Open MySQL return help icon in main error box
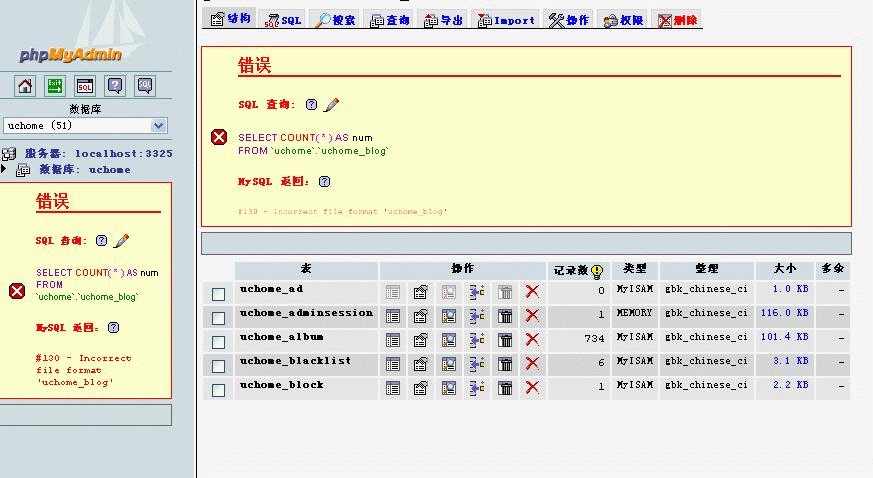The height and width of the screenshot is (478, 873). (x=325, y=181)
